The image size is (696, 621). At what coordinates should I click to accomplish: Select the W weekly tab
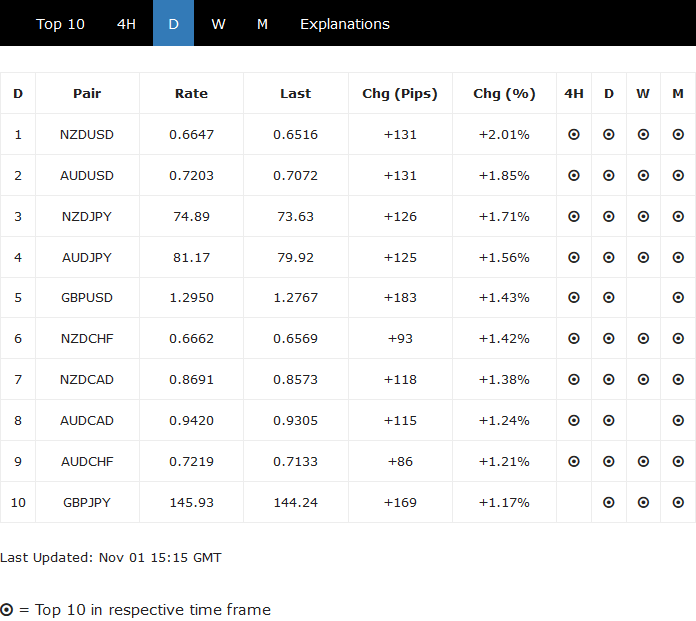coord(218,24)
